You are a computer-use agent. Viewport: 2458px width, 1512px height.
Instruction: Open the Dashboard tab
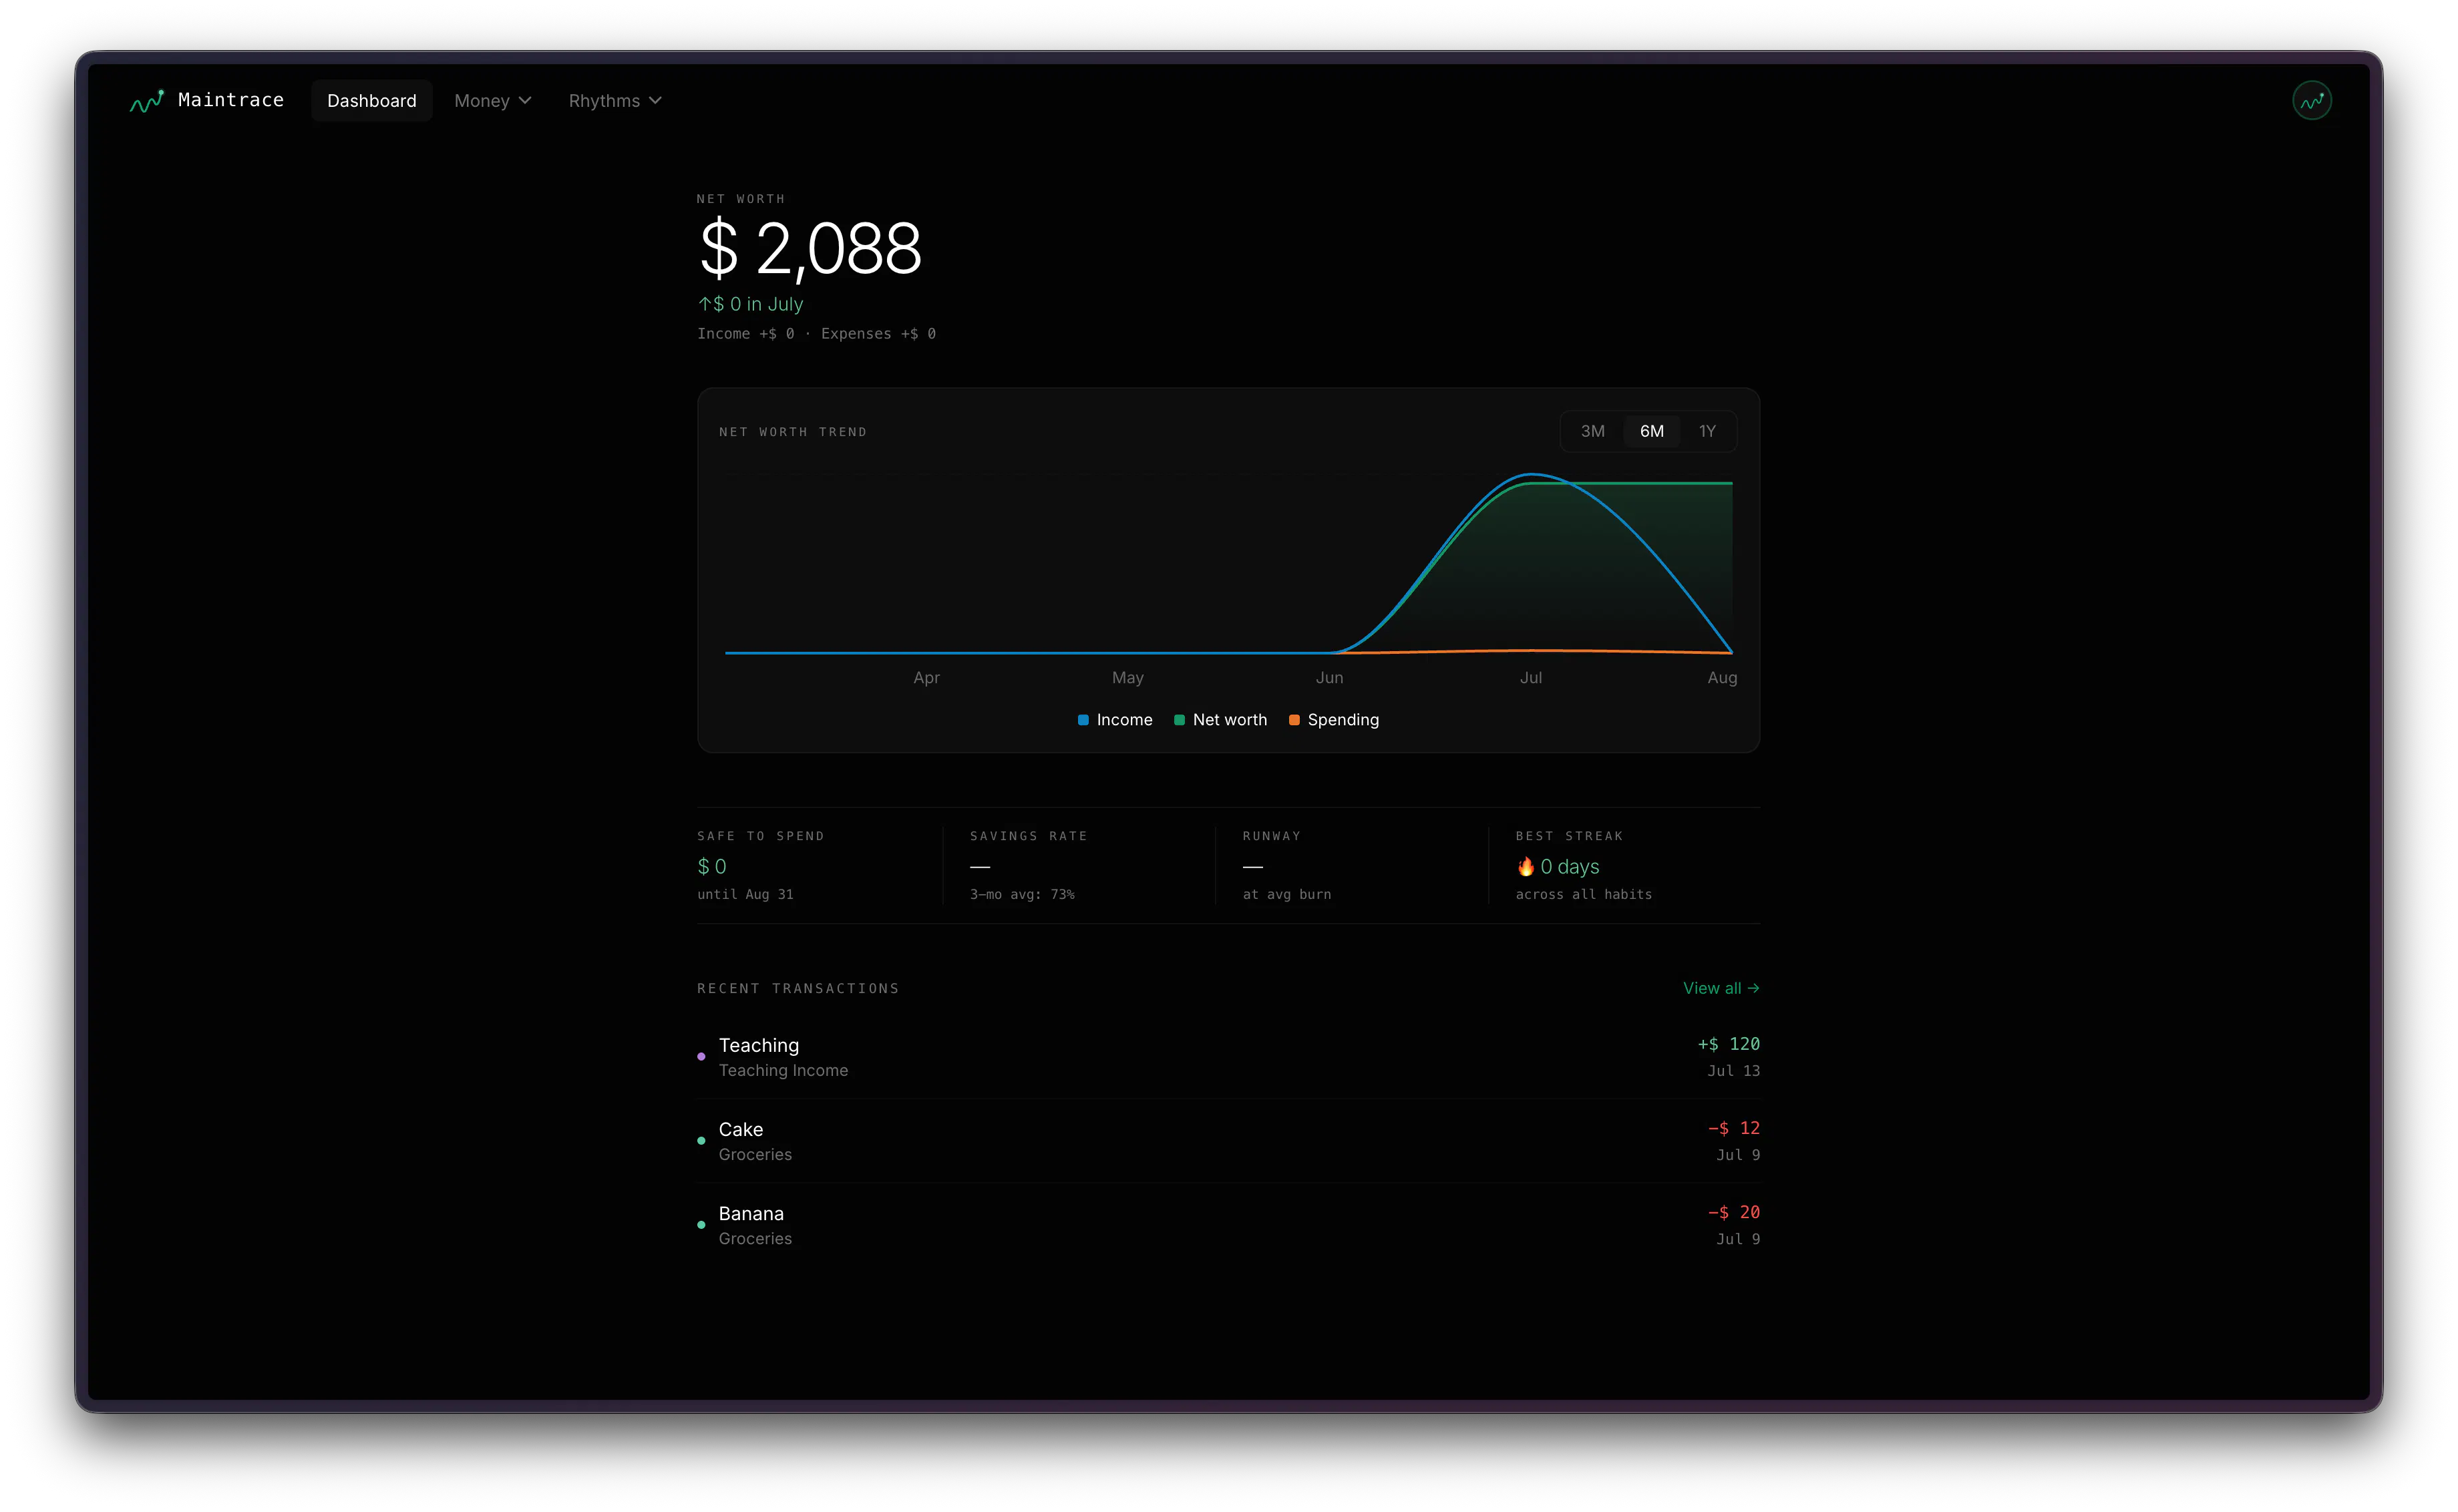(372, 101)
